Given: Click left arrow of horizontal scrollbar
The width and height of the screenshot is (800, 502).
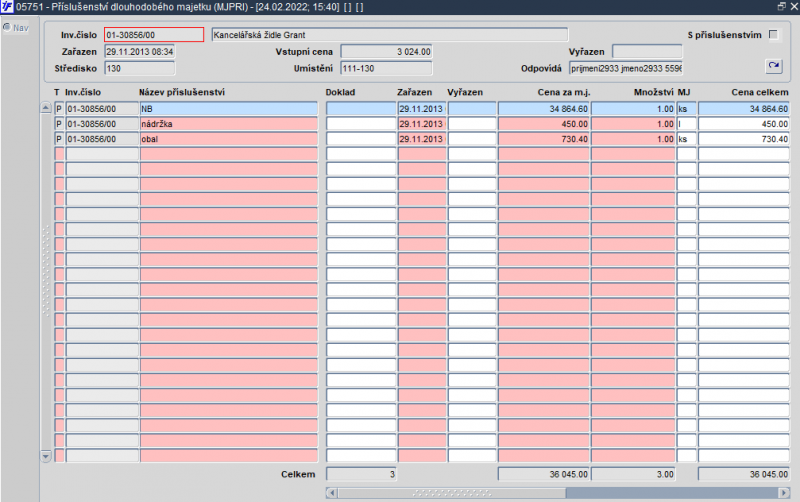Looking at the screenshot, I should (x=332, y=492).
